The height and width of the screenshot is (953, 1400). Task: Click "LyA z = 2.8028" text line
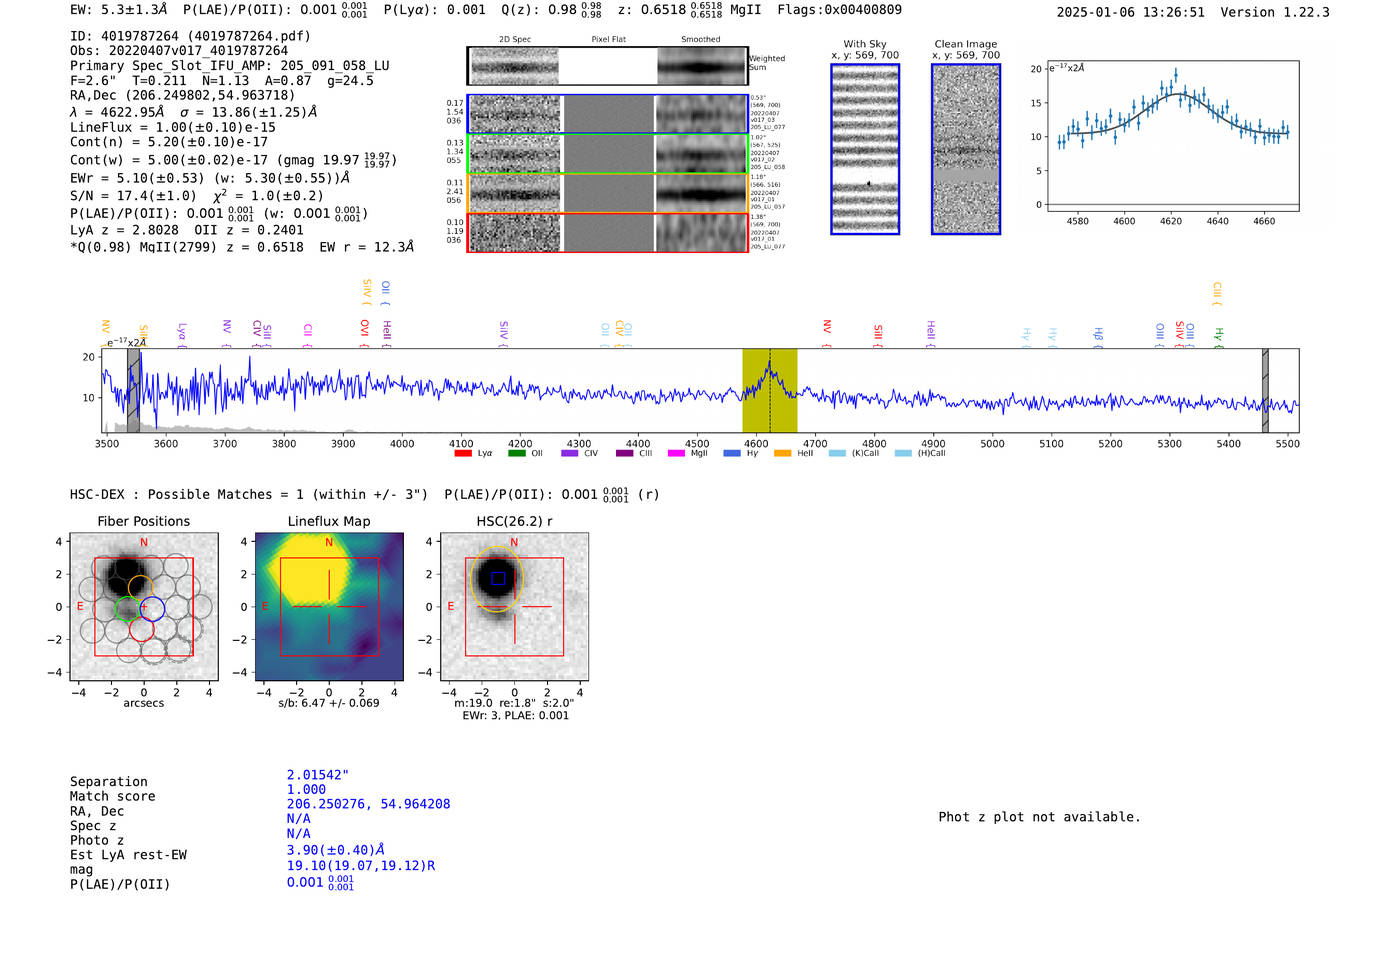pyautogui.click(x=124, y=229)
